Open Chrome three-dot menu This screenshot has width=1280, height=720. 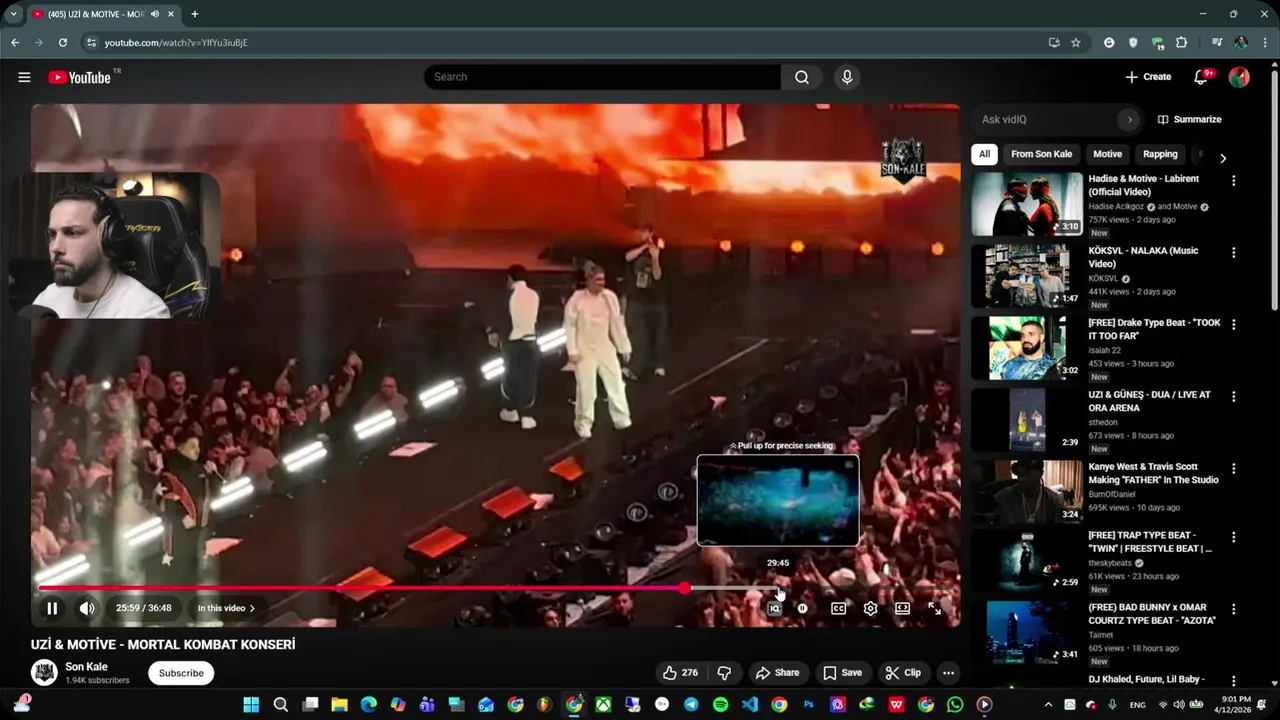pos(1265,43)
